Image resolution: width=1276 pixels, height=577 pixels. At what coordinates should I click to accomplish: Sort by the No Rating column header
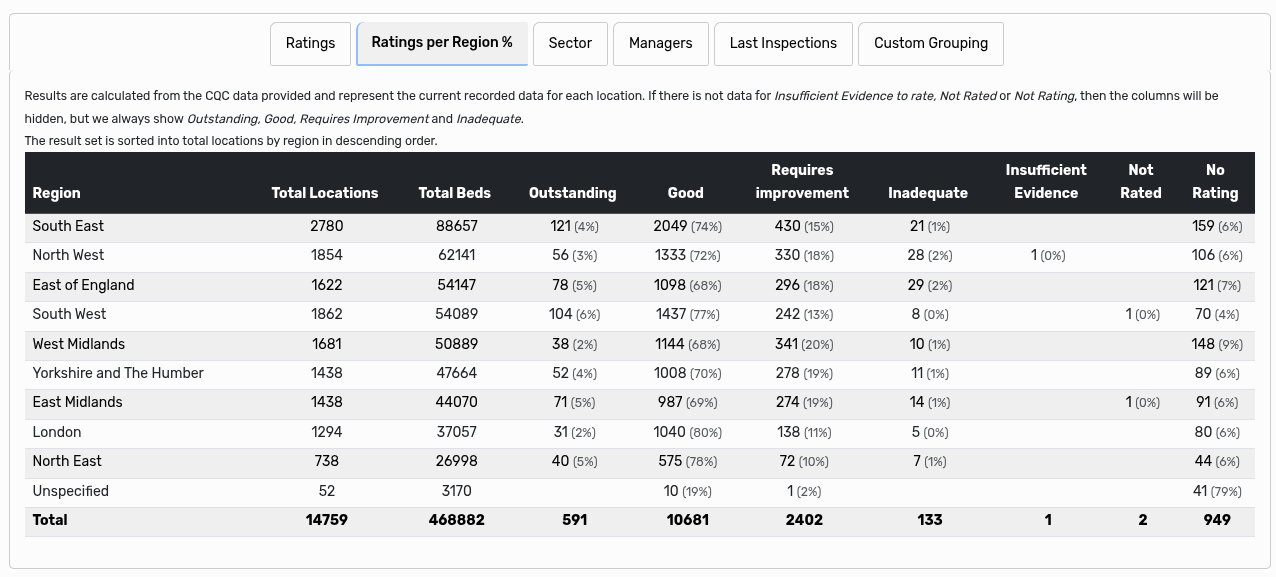coord(1215,182)
